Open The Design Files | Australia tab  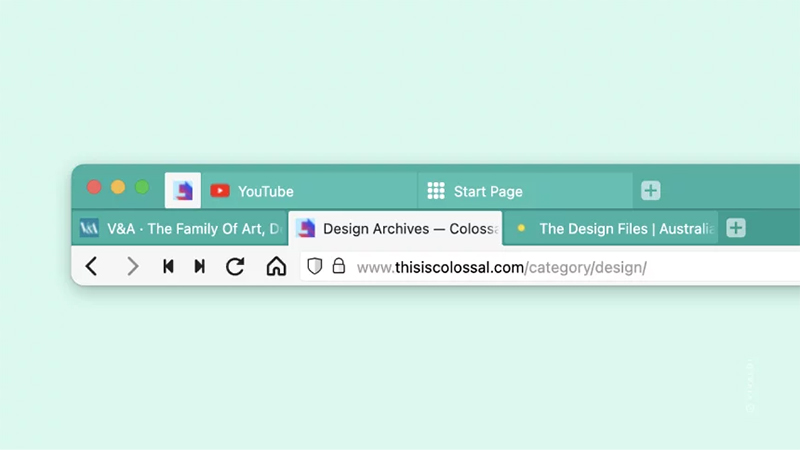(611, 229)
